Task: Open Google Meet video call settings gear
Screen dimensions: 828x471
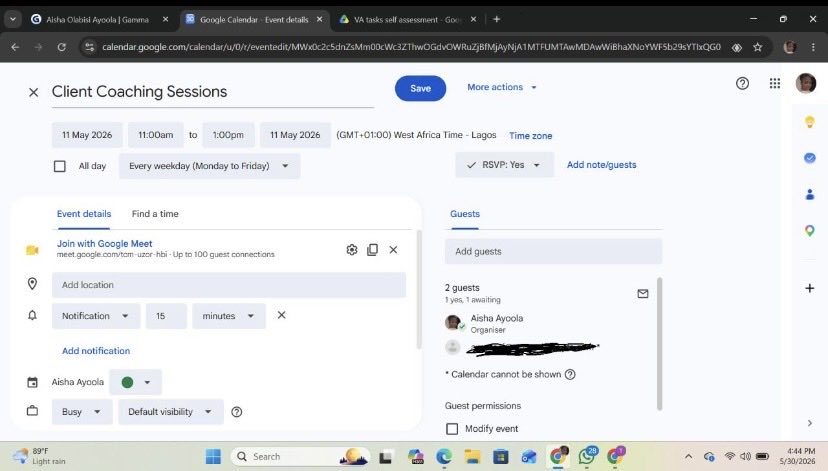Action: pos(352,250)
